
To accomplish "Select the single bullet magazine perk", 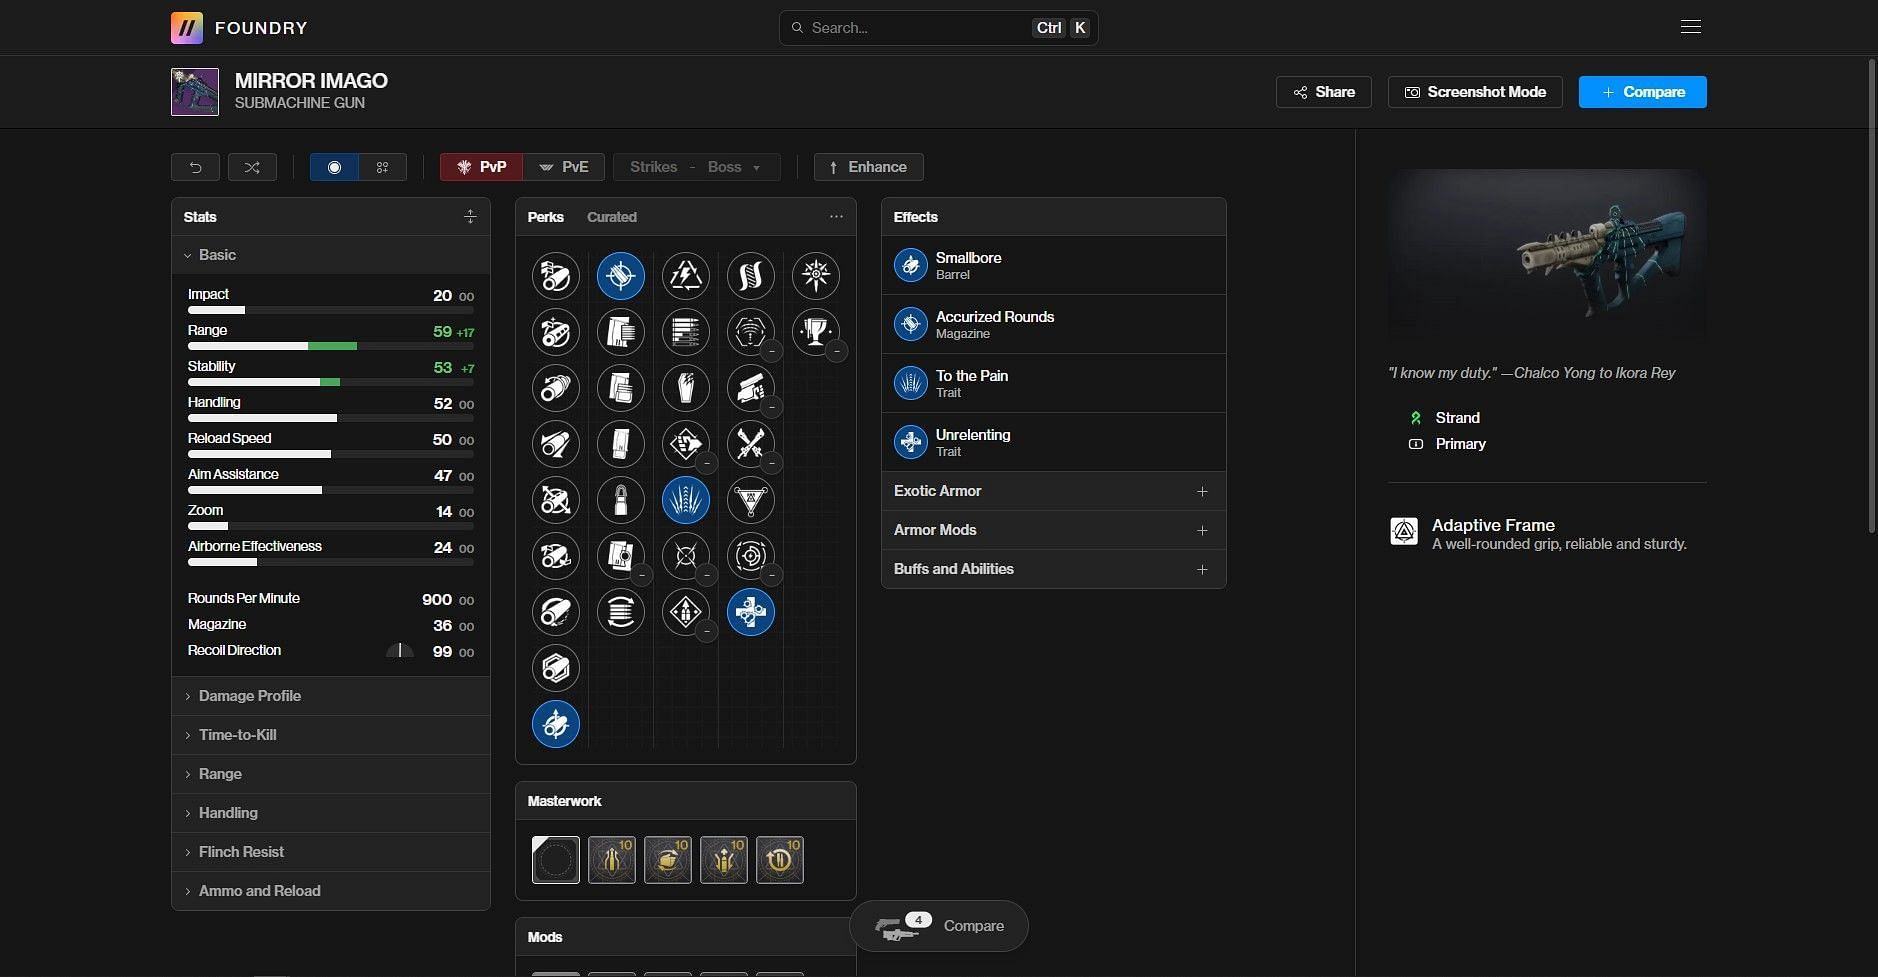I will [621, 500].
